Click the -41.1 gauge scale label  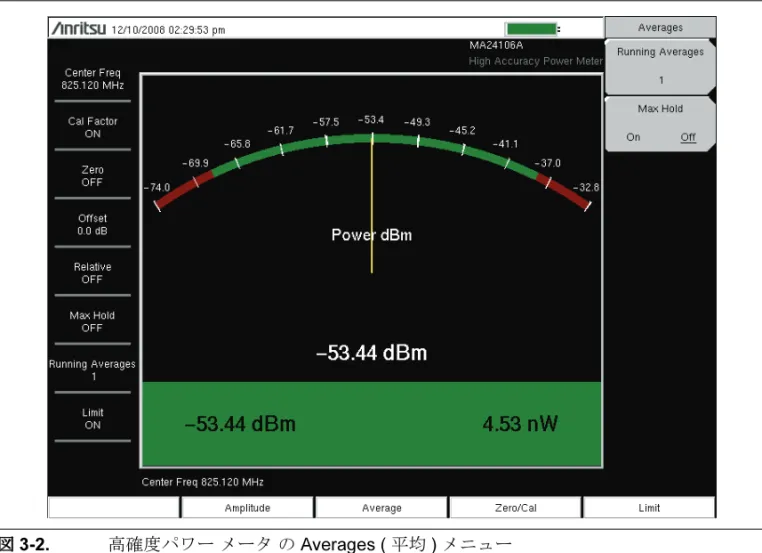click(x=505, y=144)
